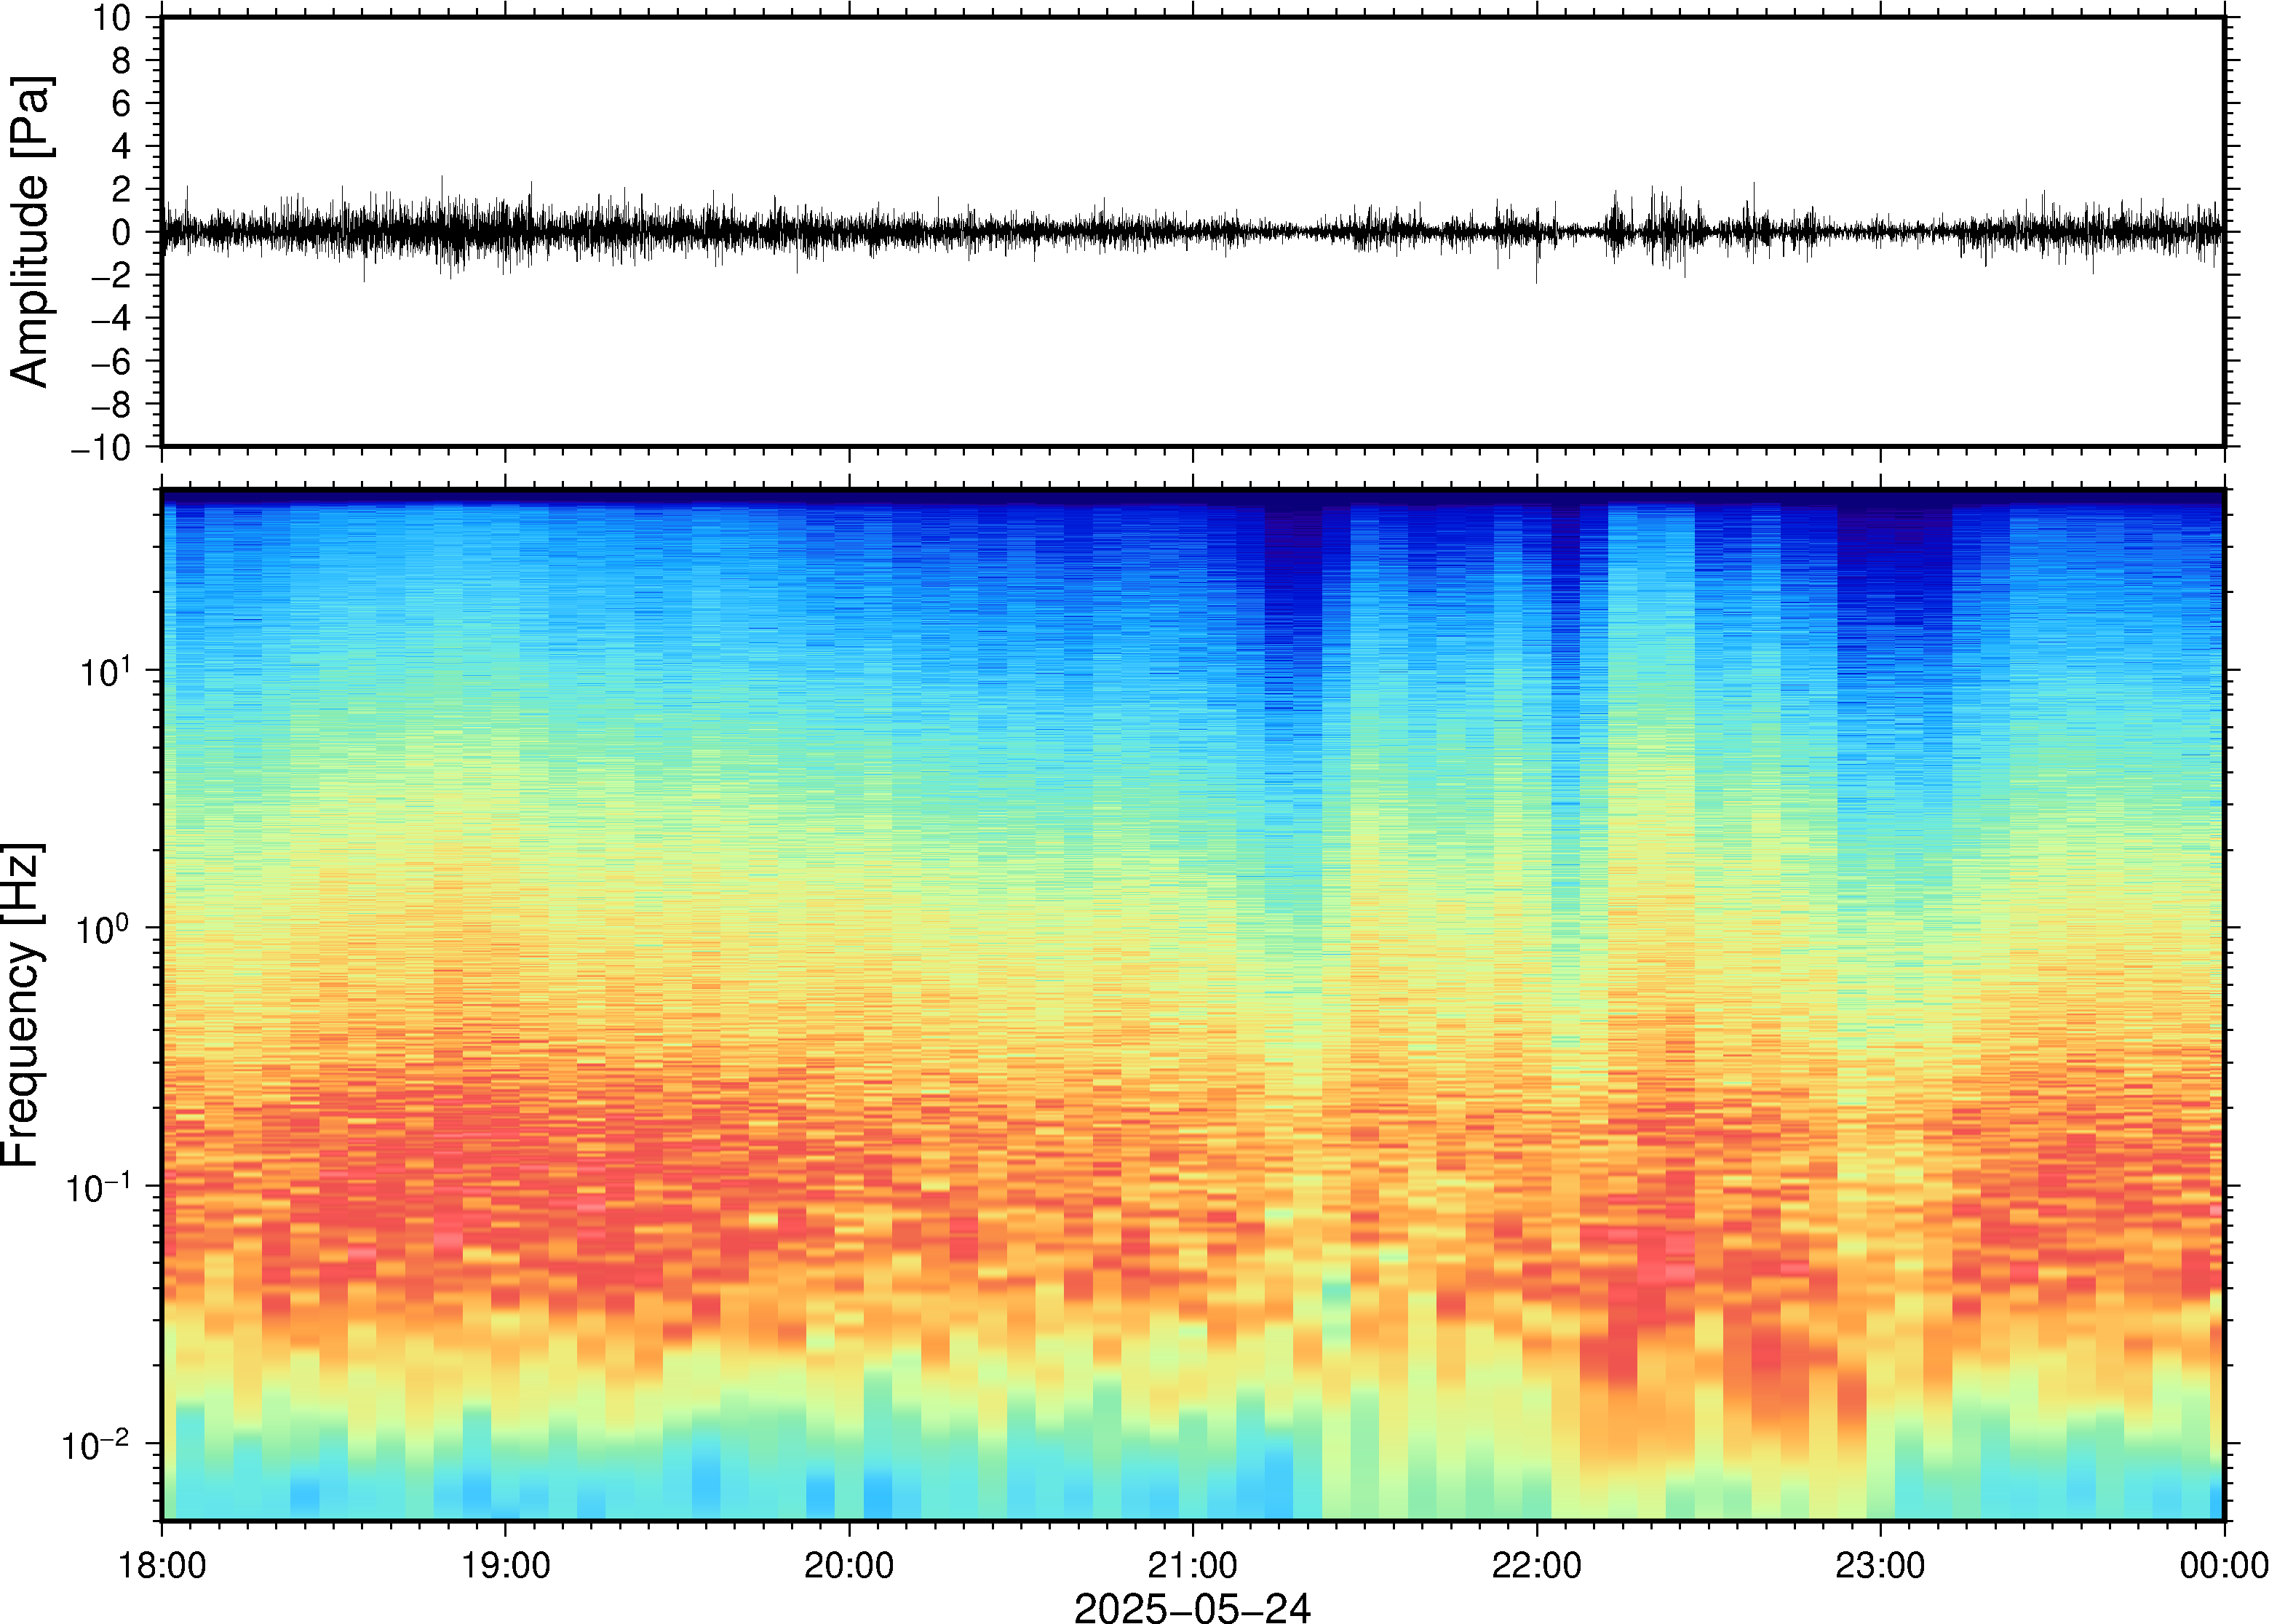Click the 20:00 time axis label
The image size is (2269, 1624).
[x=849, y=1565]
